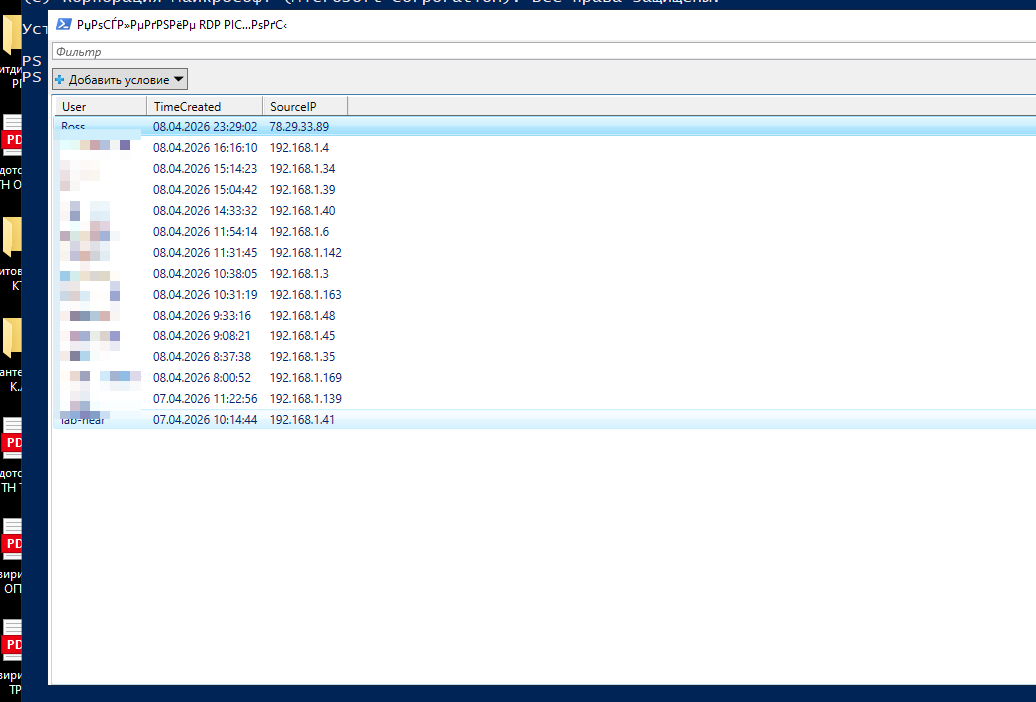Select the desktop folder icon labeled 'итов'
The height and width of the screenshot is (702, 1036).
coord(12,238)
